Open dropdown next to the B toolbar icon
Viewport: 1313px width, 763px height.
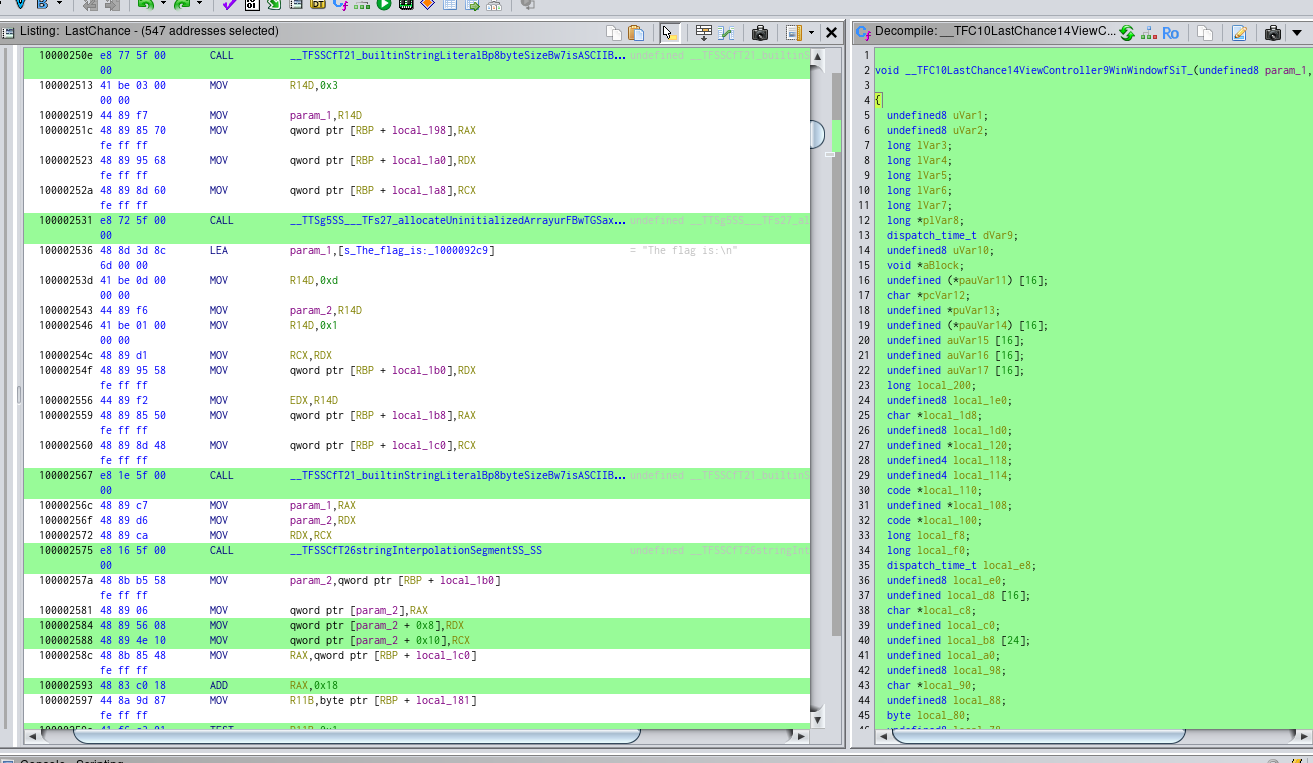(x=59, y=5)
